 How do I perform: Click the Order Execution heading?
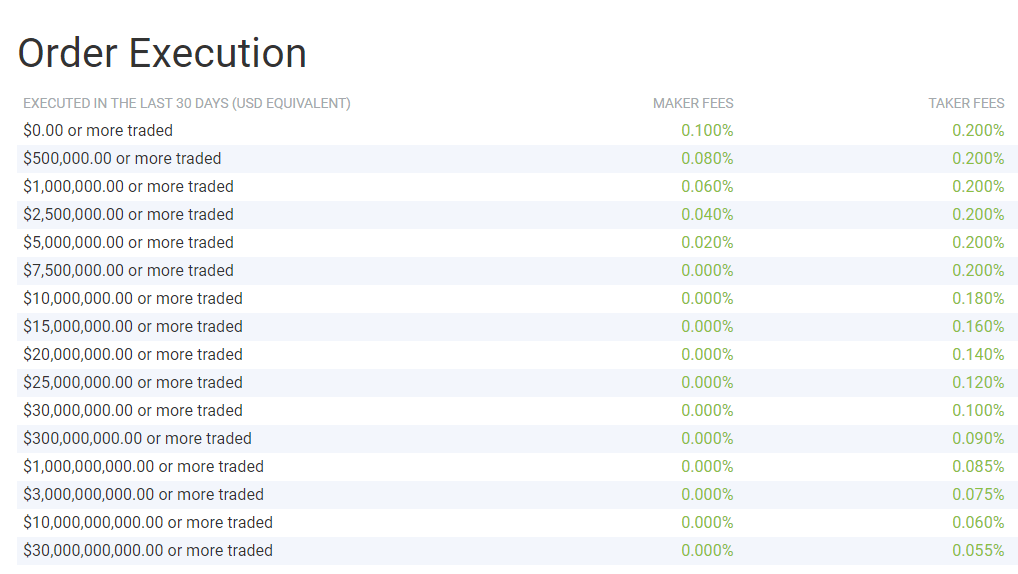[x=162, y=53]
